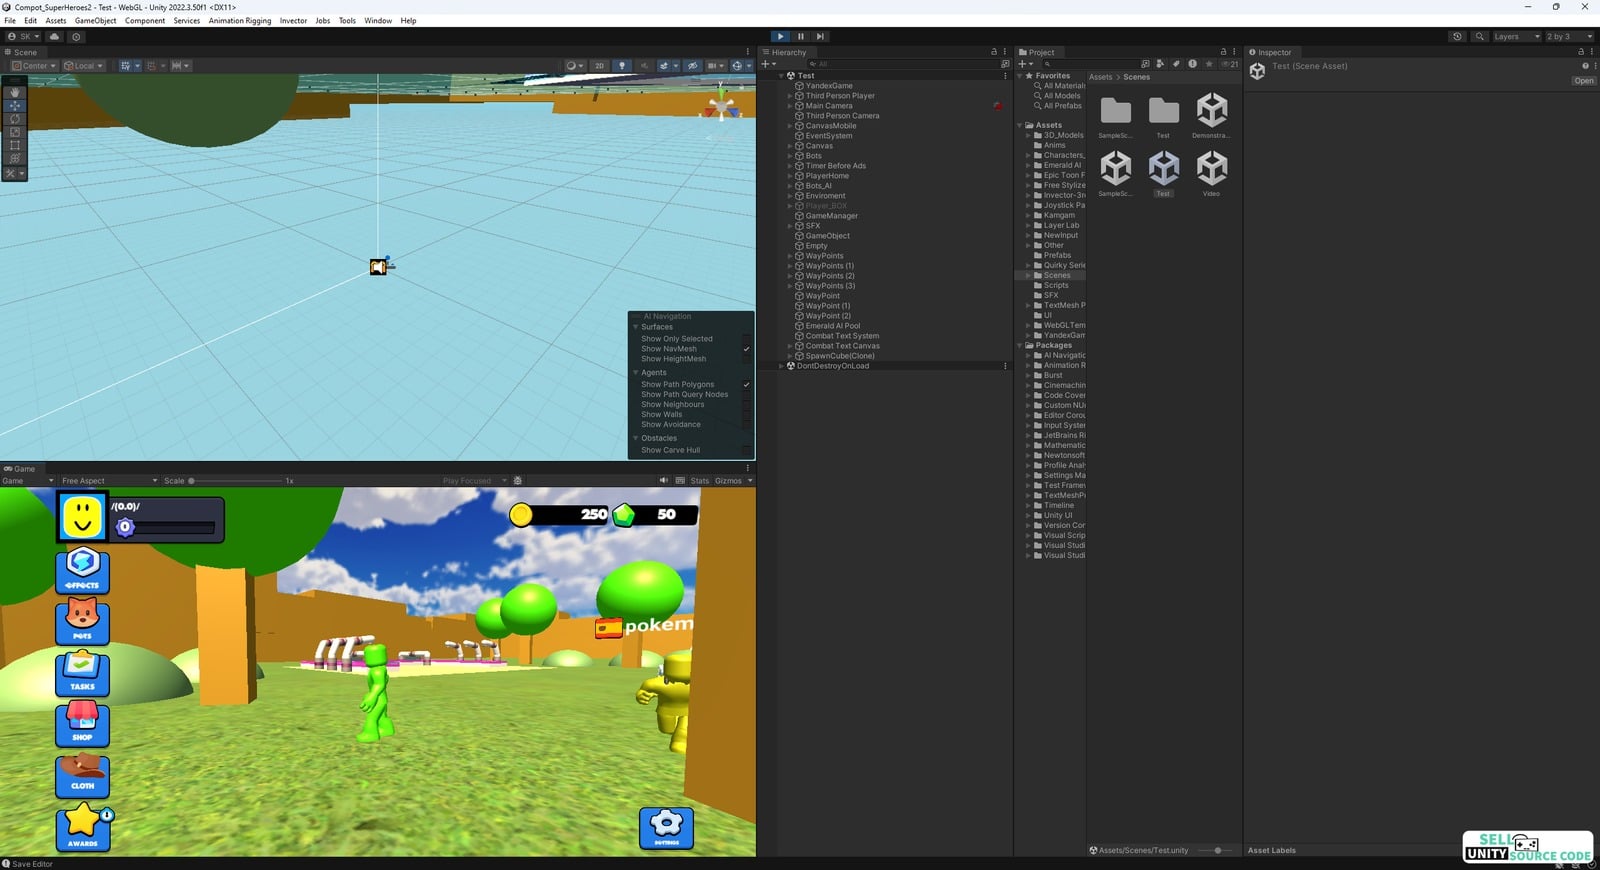This screenshot has width=1600, height=870.
Task: Click the Stats button in Game view
Action: point(699,481)
